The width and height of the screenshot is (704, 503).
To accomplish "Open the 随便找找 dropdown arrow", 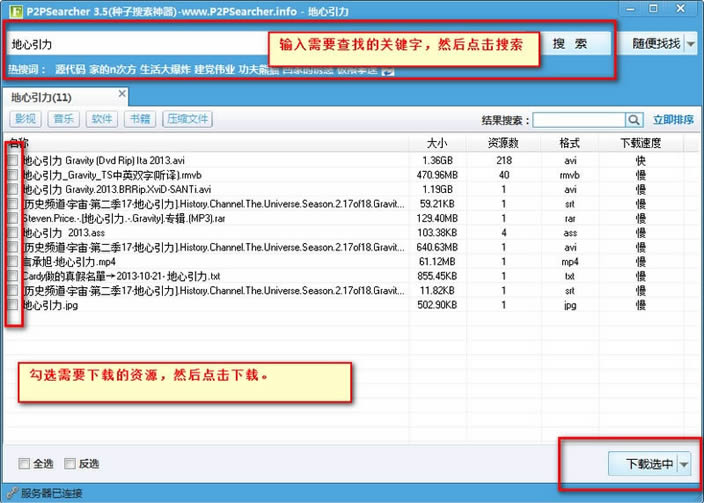I will pyautogui.click(x=691, y=44).
